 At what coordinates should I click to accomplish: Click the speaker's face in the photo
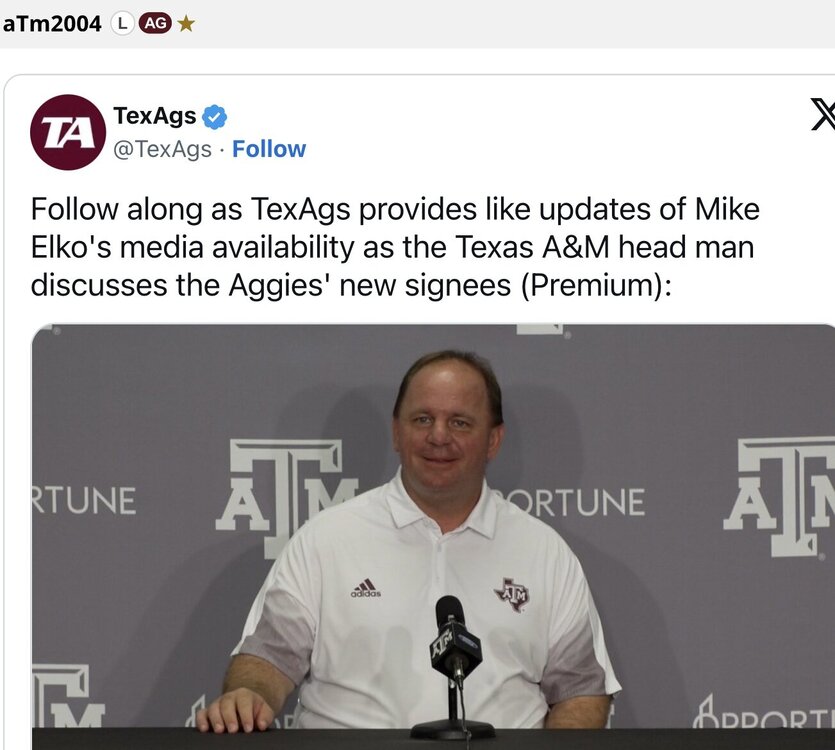tap(446, 426)
